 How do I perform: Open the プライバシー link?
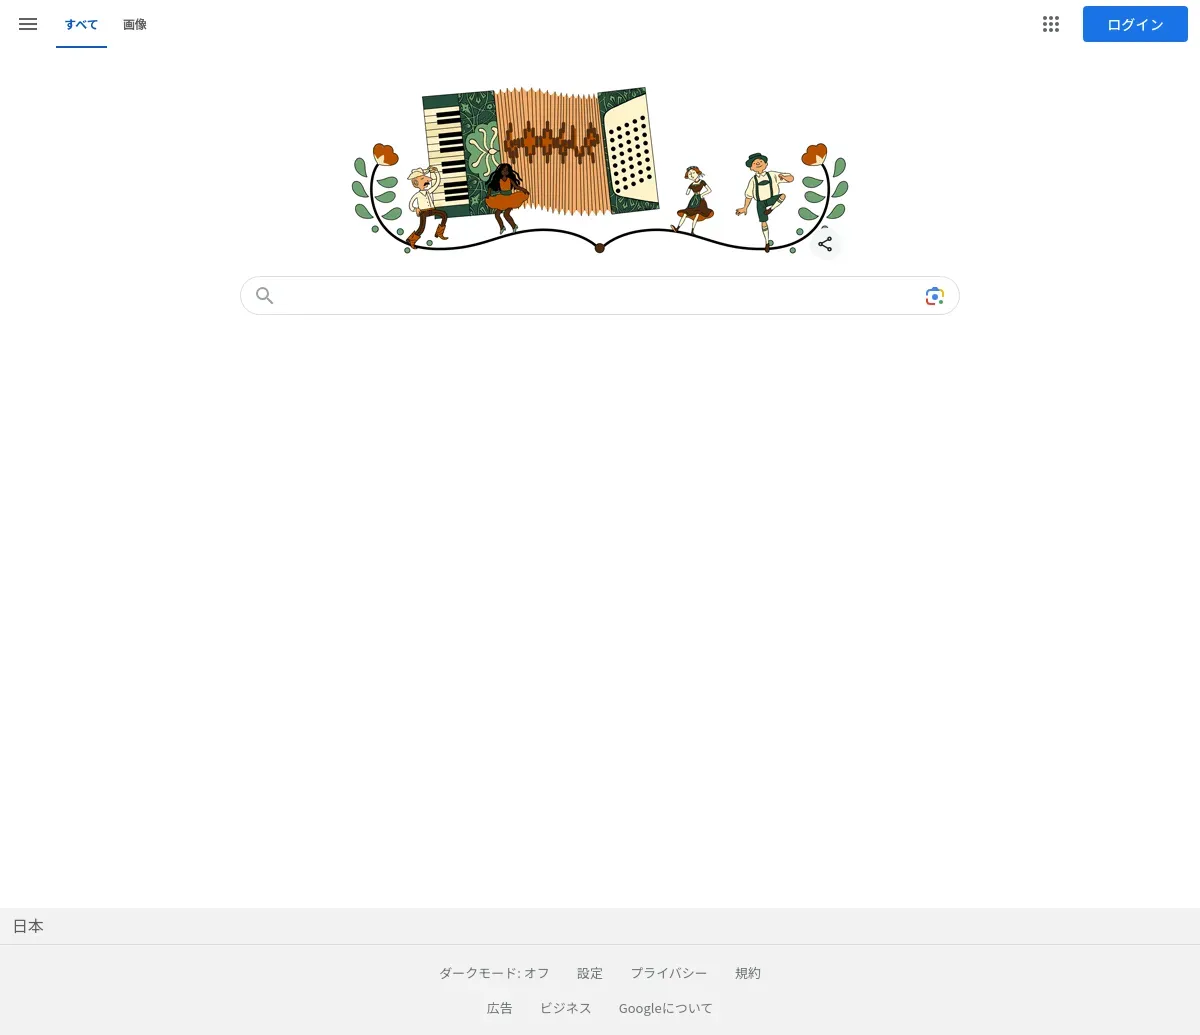tap(668, 973)
